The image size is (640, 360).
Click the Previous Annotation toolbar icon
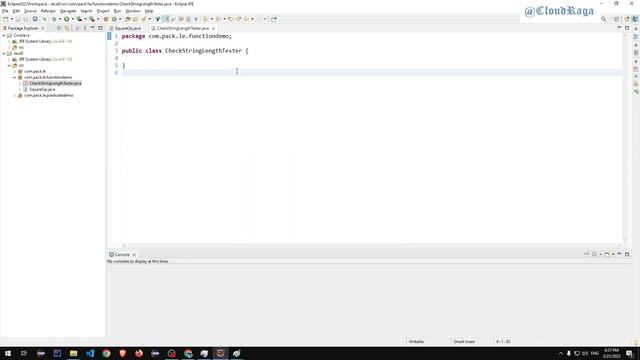[218, 19]
